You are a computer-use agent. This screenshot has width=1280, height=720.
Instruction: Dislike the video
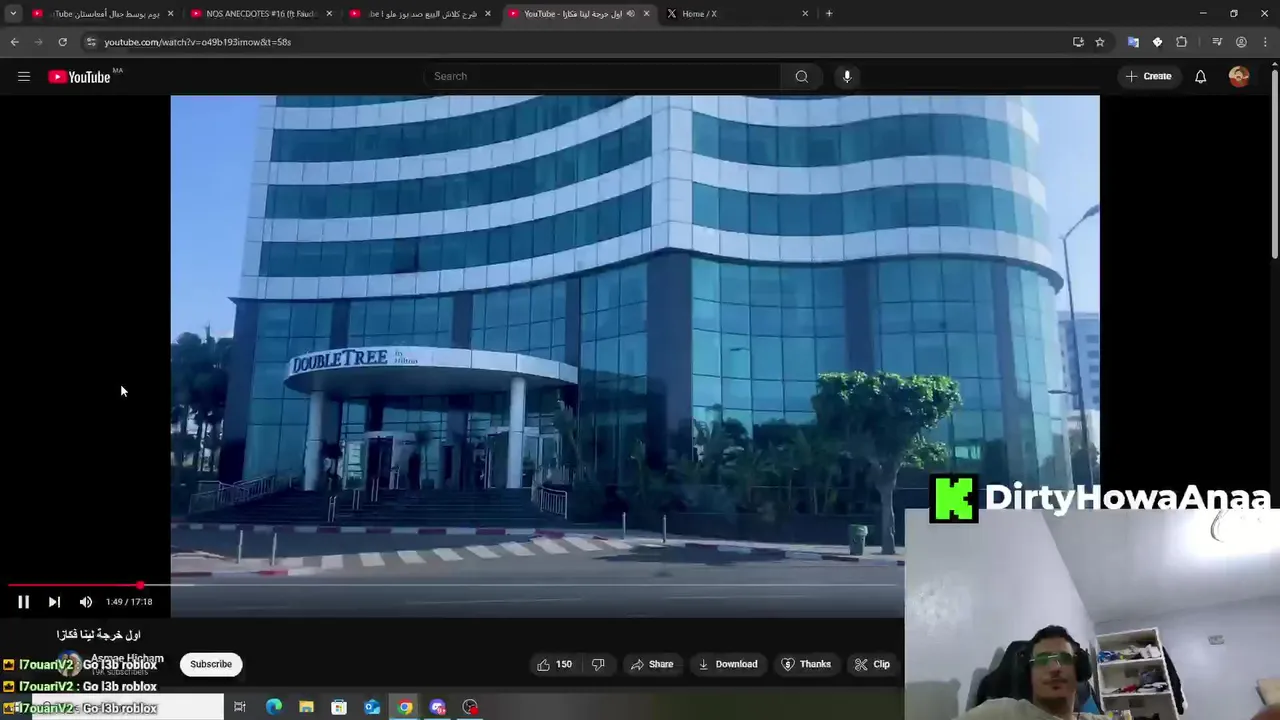point(598,664)
